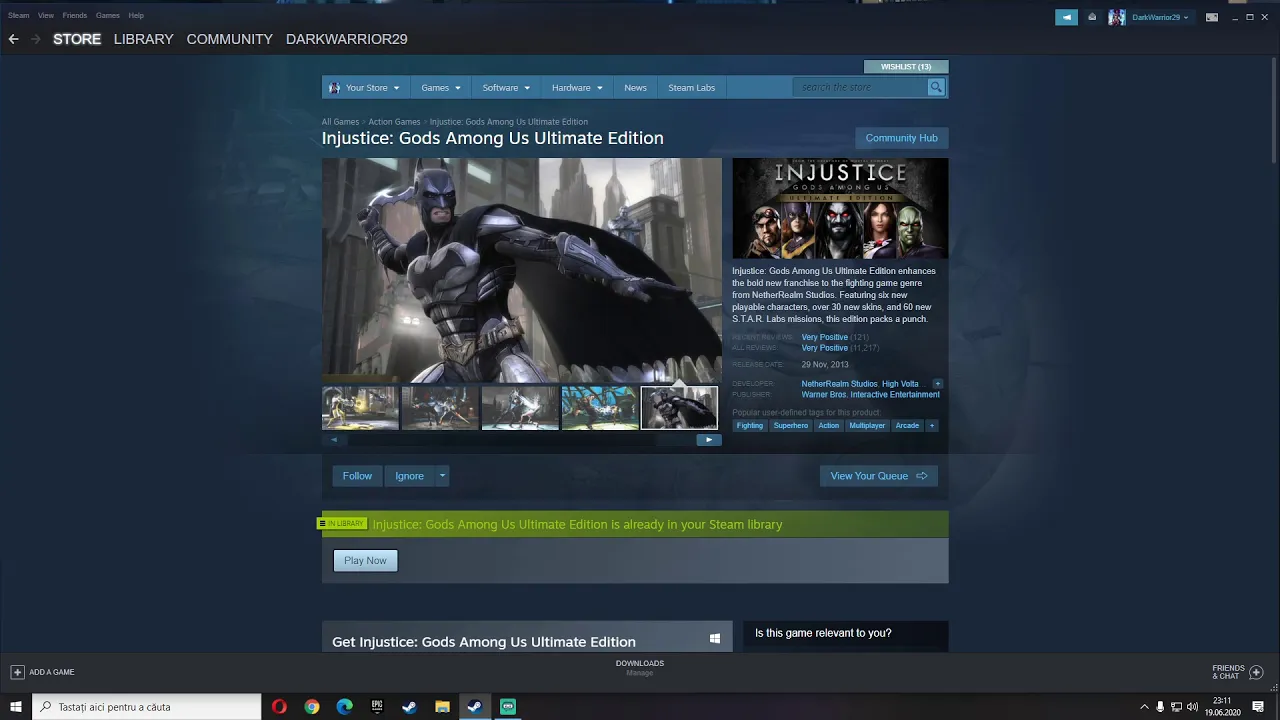Screen dimensions: 1280x720
Task: Show more tags with plus button
Action: tap(932, 426)
